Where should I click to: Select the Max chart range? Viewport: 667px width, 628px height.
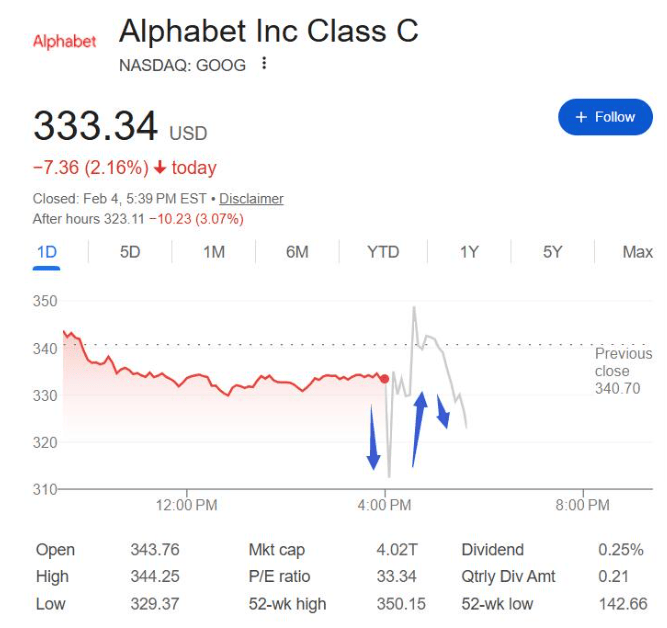tap(637, 252)
